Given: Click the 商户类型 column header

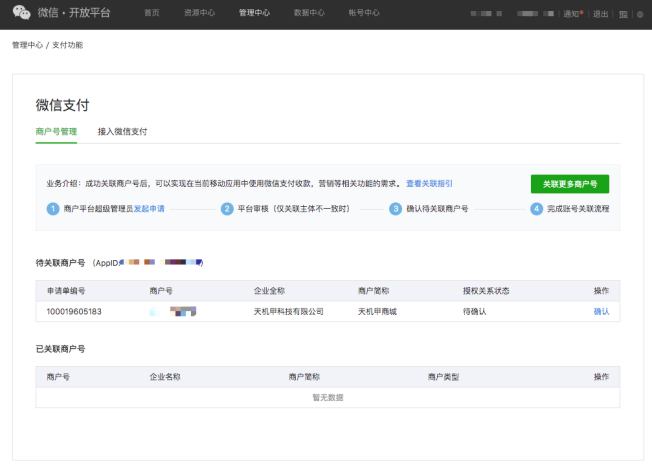Looking at the screenshot, I should [x=443, y=377].
